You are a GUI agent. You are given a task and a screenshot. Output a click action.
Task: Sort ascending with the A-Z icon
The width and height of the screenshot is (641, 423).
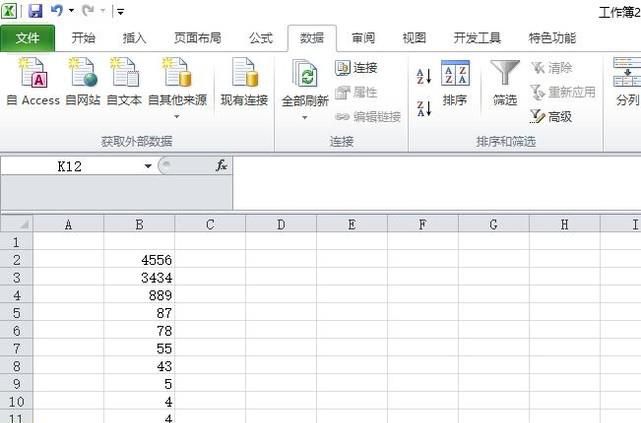tap(424, 76)
